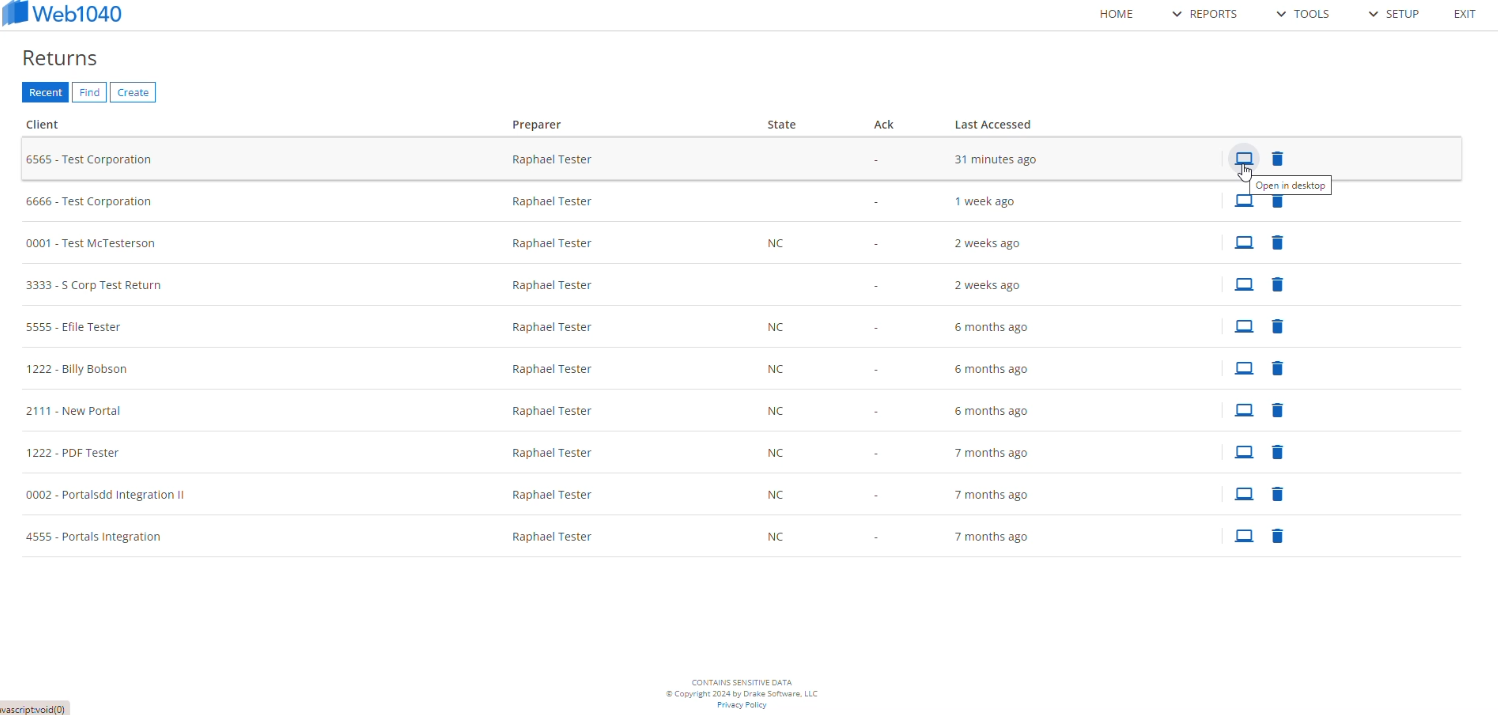This screenshot has height=715, width=1498.
Task: Delete the Billy Bobson return
Action: 1277,368
